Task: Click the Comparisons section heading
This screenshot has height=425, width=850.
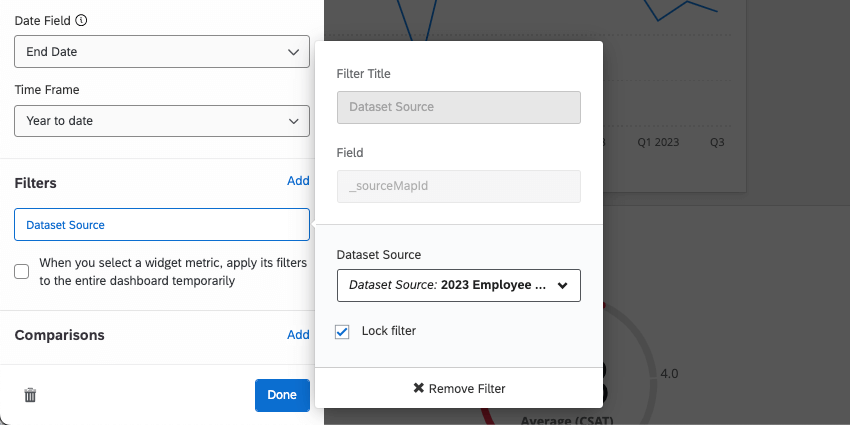Action: pos(59,335)
